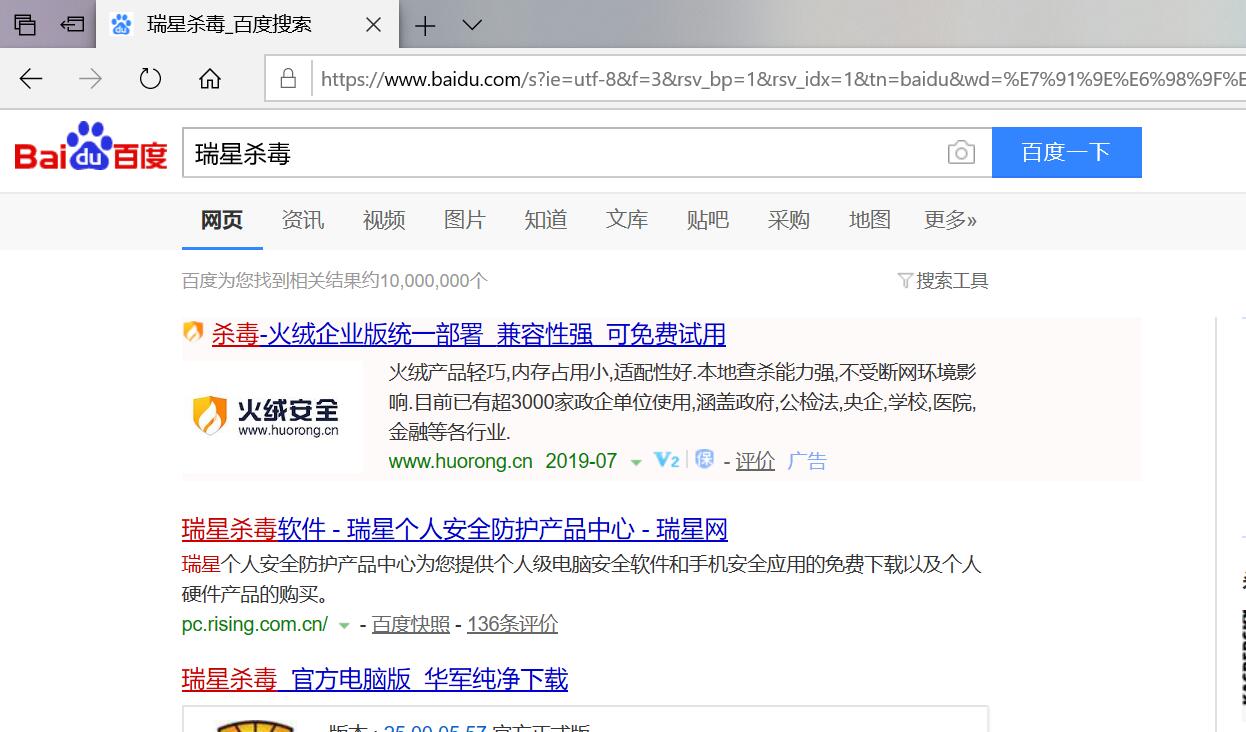Viewport: 1246px width, 732px height.
Task: Click 百度为您找到相关结果约10,000,000个 text
Action: (335, 281)
